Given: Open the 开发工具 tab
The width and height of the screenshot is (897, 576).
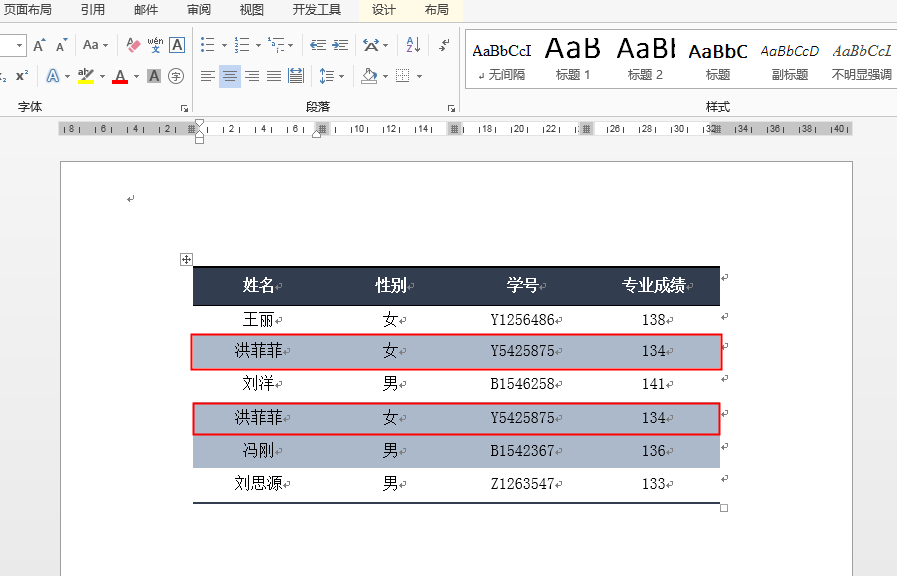Looking at the screenshot, I should point(316,10).
